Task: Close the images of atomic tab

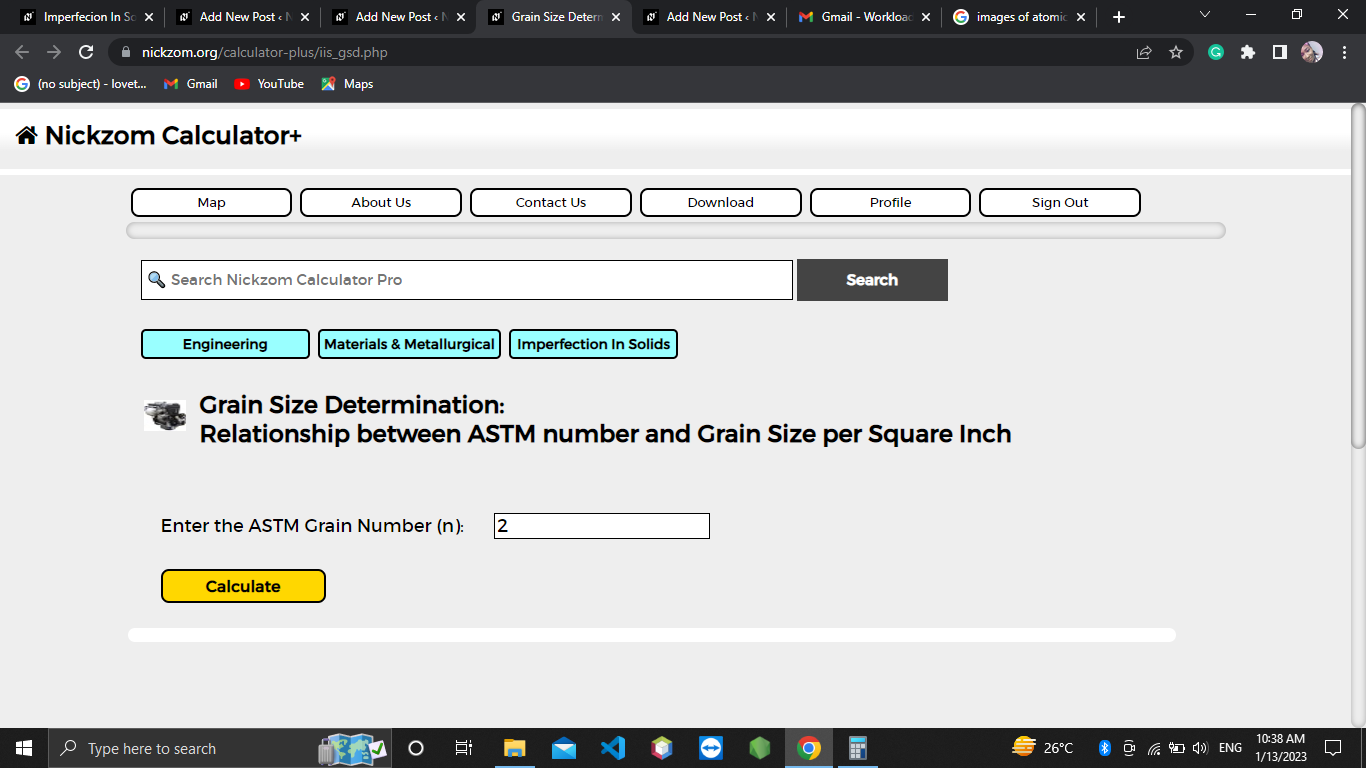Action: pos(1080,17)
